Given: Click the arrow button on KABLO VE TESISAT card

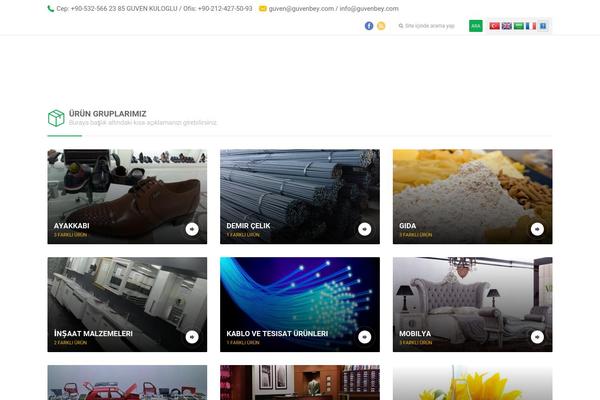Looking at the screenshot, I should click(365, 337).
